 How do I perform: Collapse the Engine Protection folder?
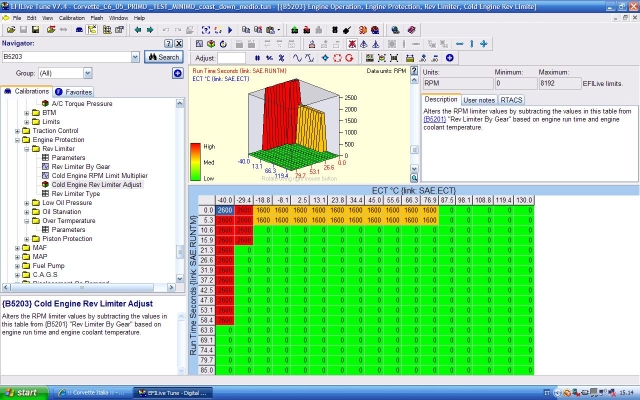coord(17,140)
